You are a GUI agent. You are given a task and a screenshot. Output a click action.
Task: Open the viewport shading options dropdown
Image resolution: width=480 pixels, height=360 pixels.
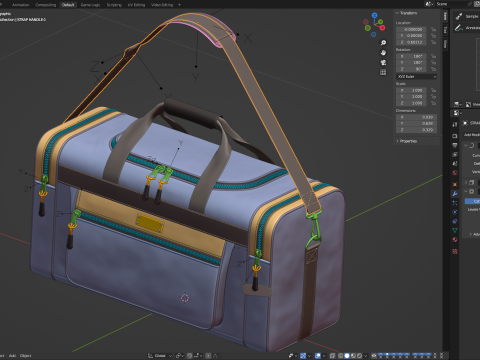pyautogui.click(x=366, y=356)
